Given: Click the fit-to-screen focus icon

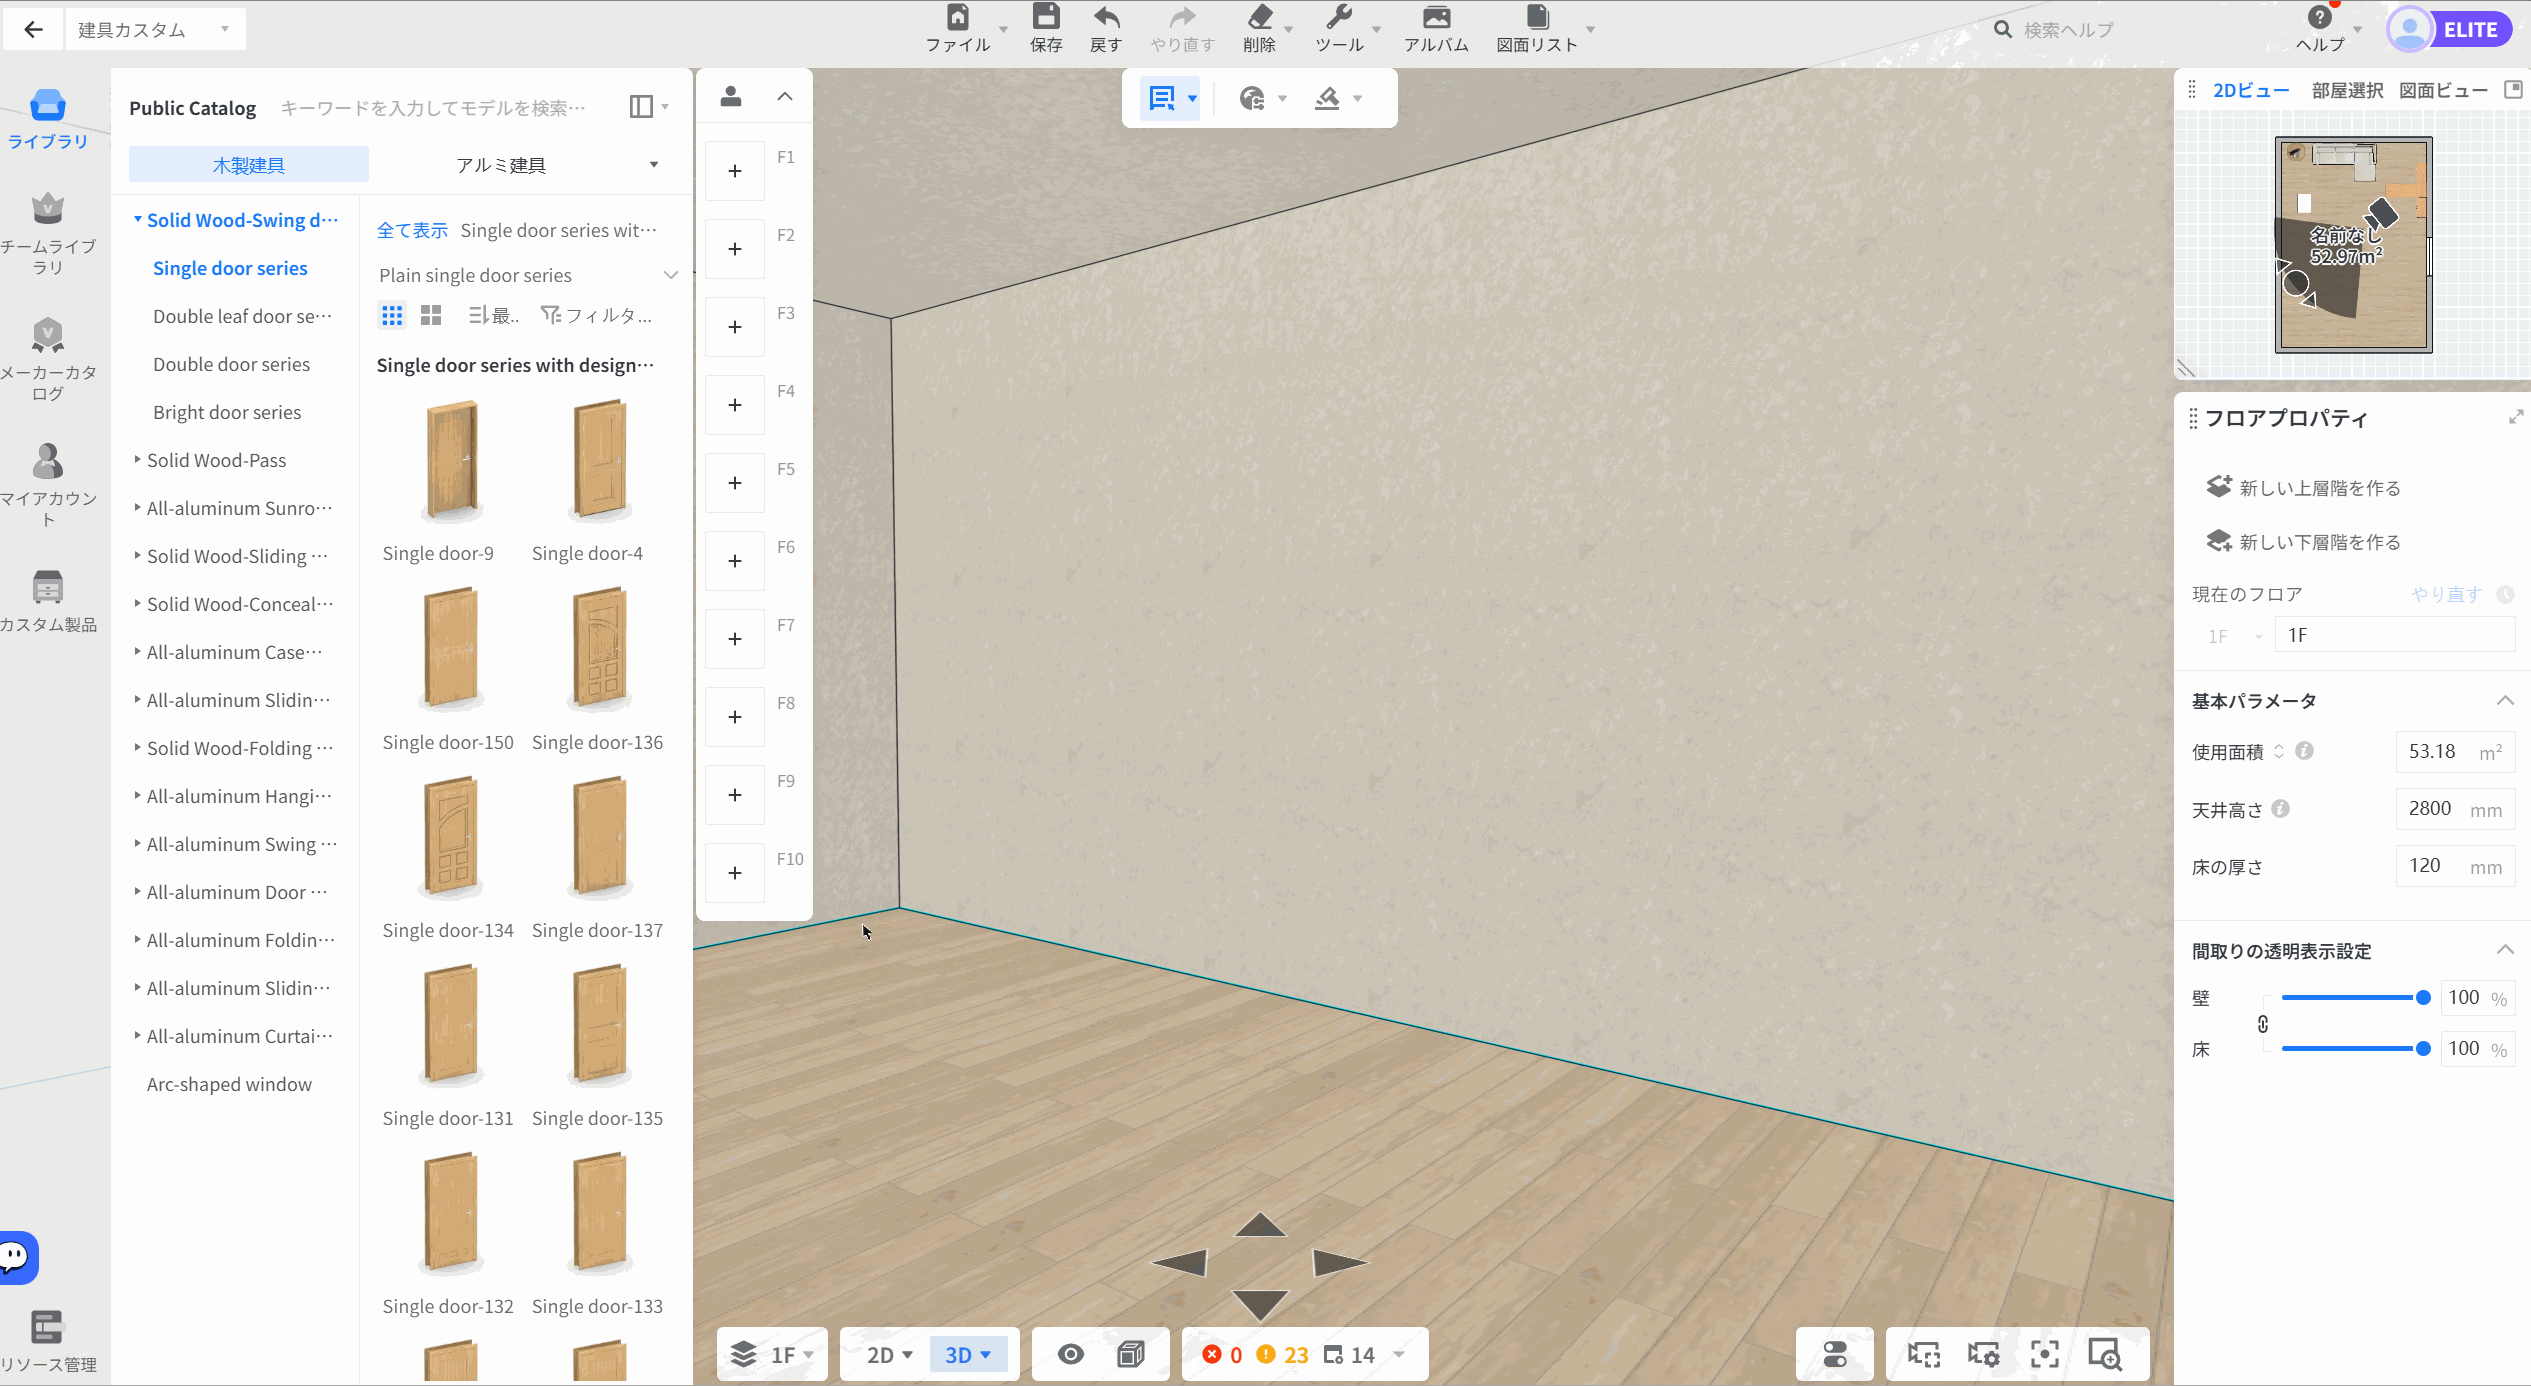Looking at the screenshot, I should (x=2045, y=1354).
